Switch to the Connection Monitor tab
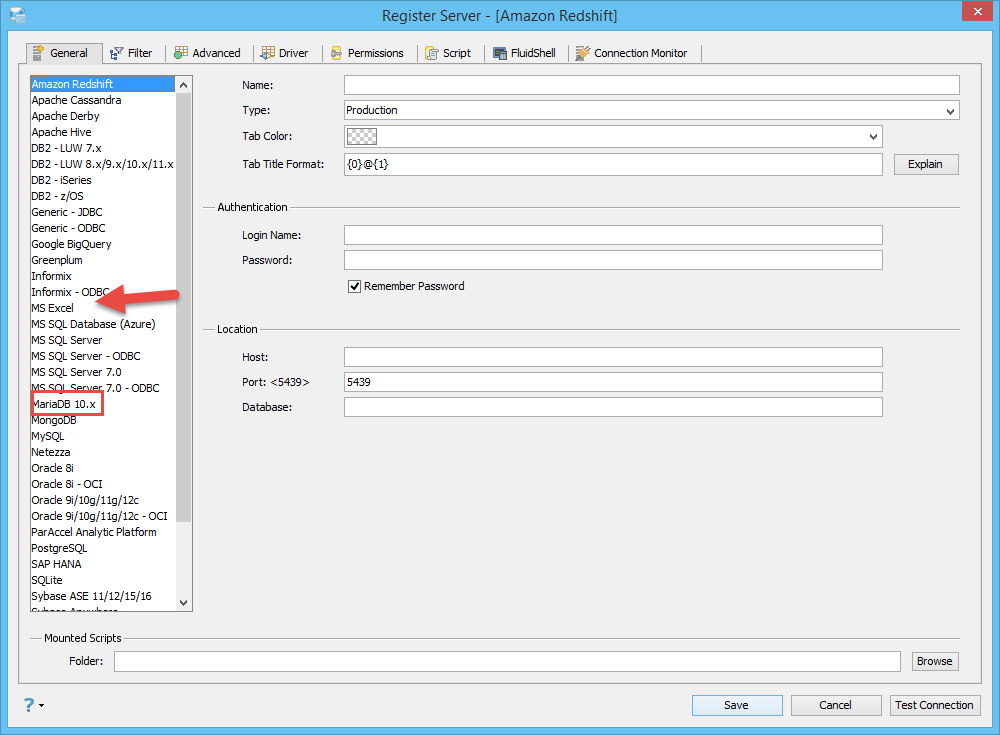Image resolution: width=1000 pixels, height=735 pixels. click(x=632, y=53)
